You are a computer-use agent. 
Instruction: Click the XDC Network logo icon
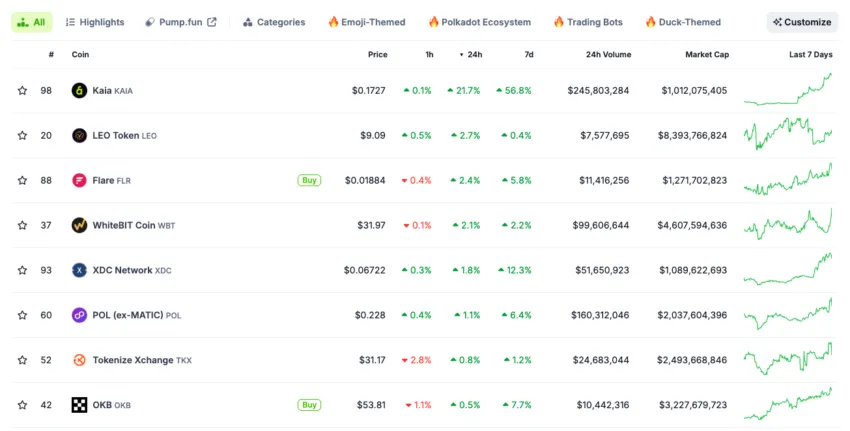[x=79, y=270]
